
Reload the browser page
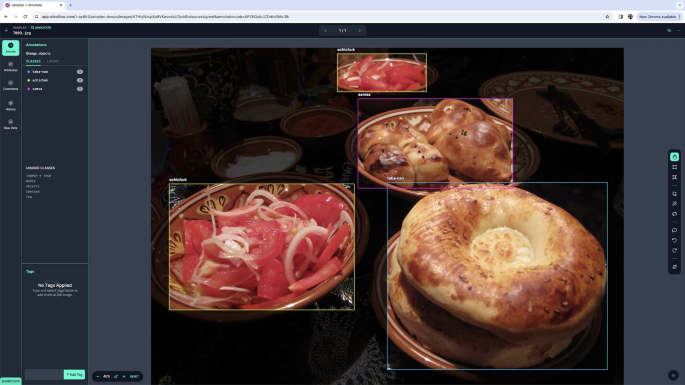click(x=25, y=17)
